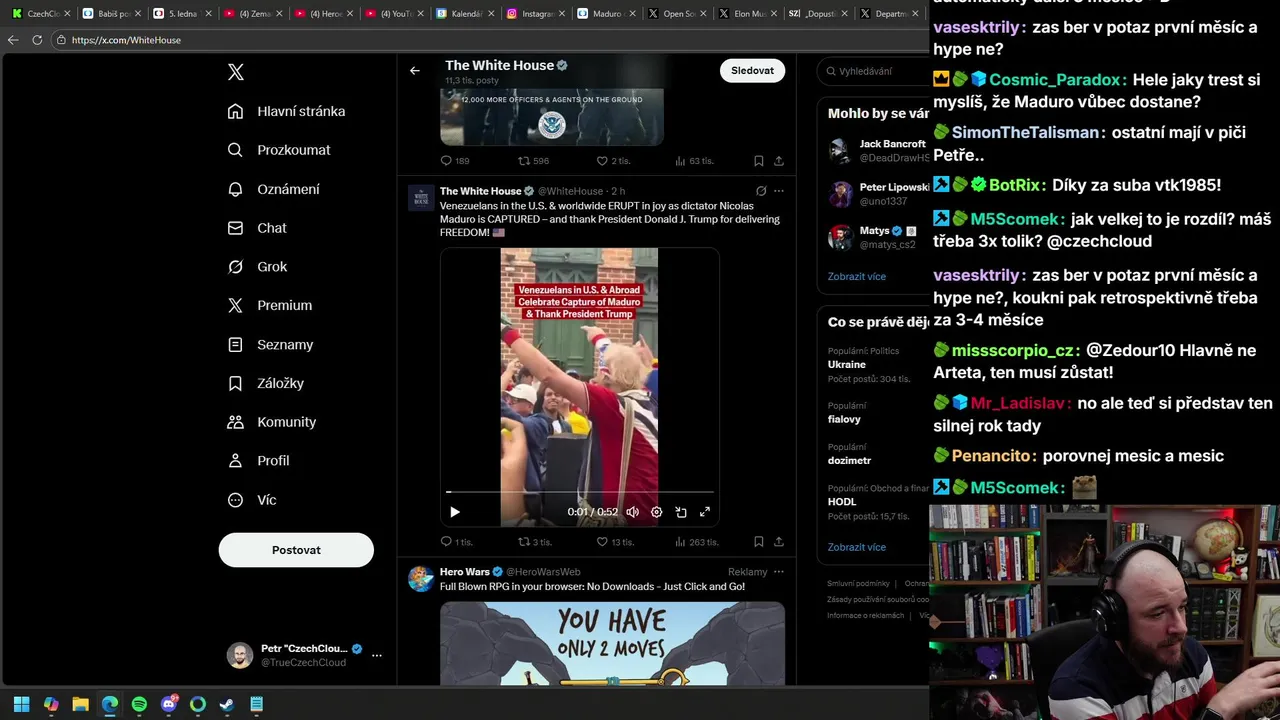Open video settings gear
The width and height of the screenshot is (1280, 720).
tap(657, 512)
